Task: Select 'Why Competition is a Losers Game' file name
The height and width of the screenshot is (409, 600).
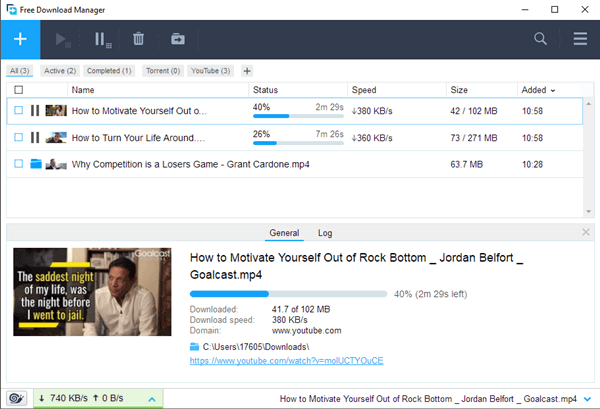Action: click(x=191, y=164)
